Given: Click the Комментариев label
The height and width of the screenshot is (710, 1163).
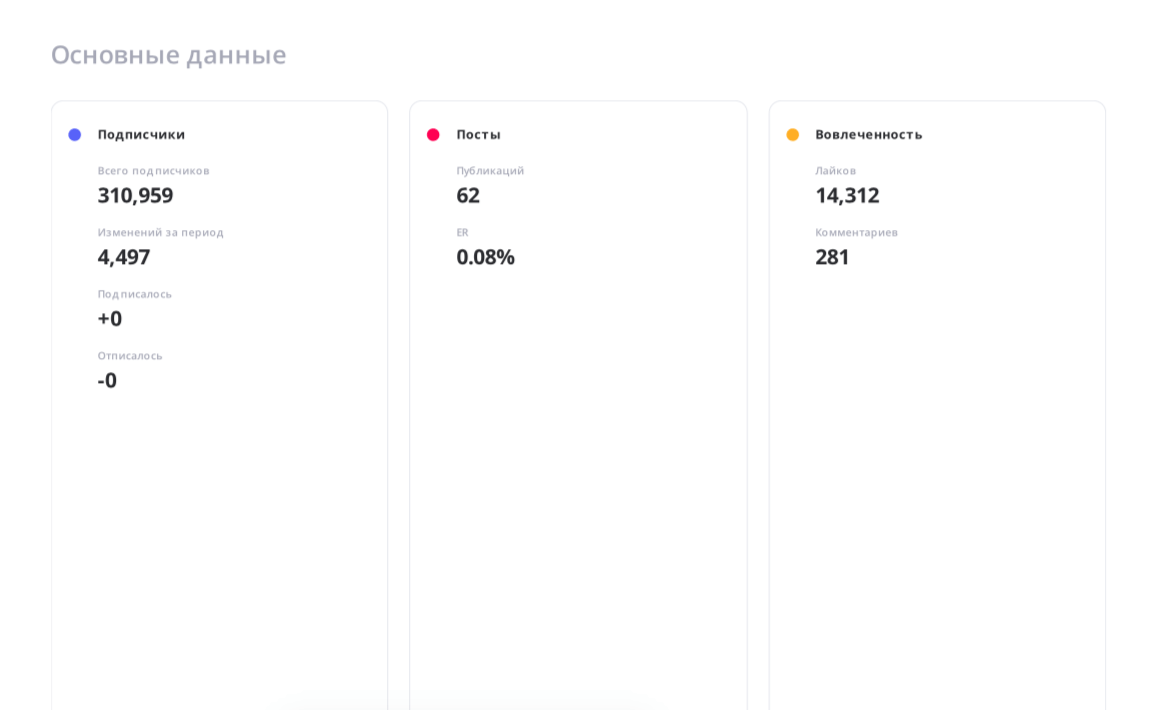Looking at the screenshot, I should 856,233.
